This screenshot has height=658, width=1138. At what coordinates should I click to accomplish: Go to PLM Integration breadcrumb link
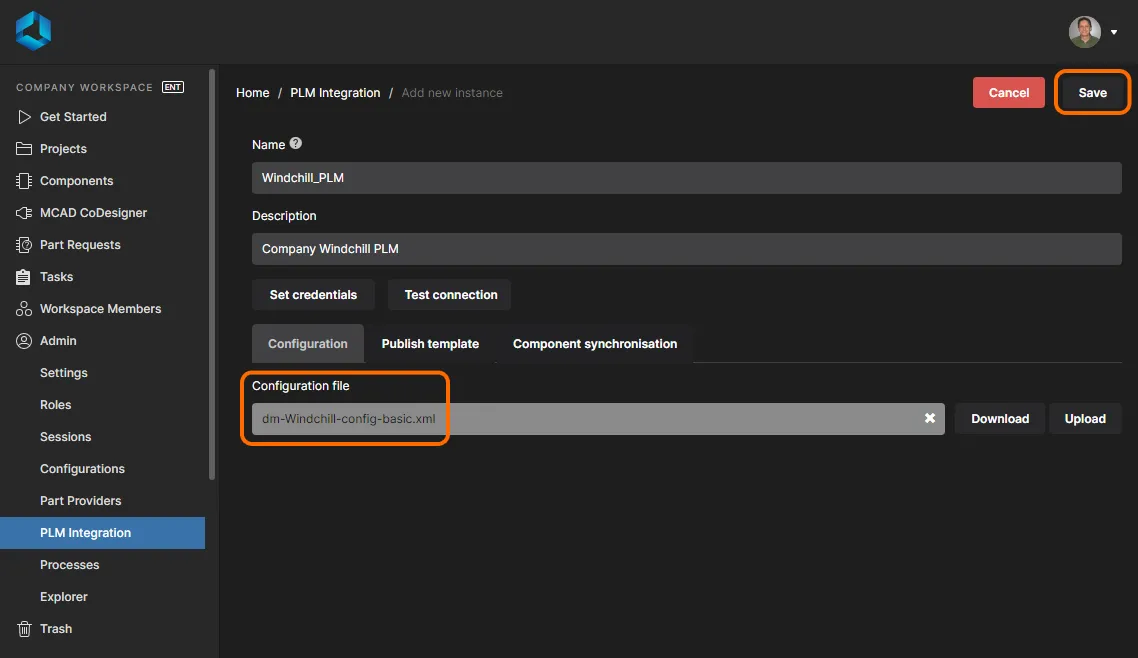pyautogui.click(x=335, y=93)
